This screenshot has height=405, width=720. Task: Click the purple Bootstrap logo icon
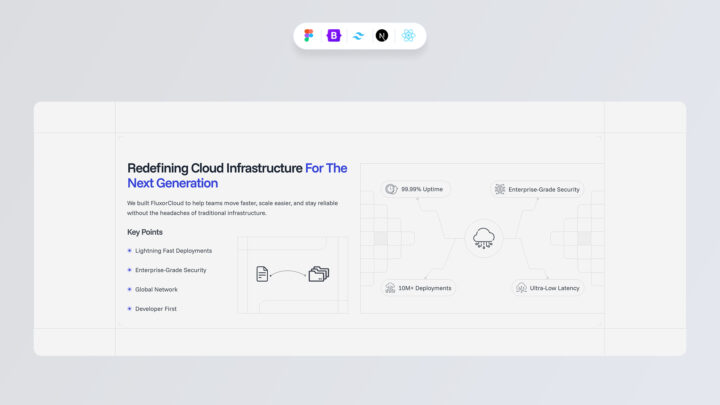coord(334,35)
